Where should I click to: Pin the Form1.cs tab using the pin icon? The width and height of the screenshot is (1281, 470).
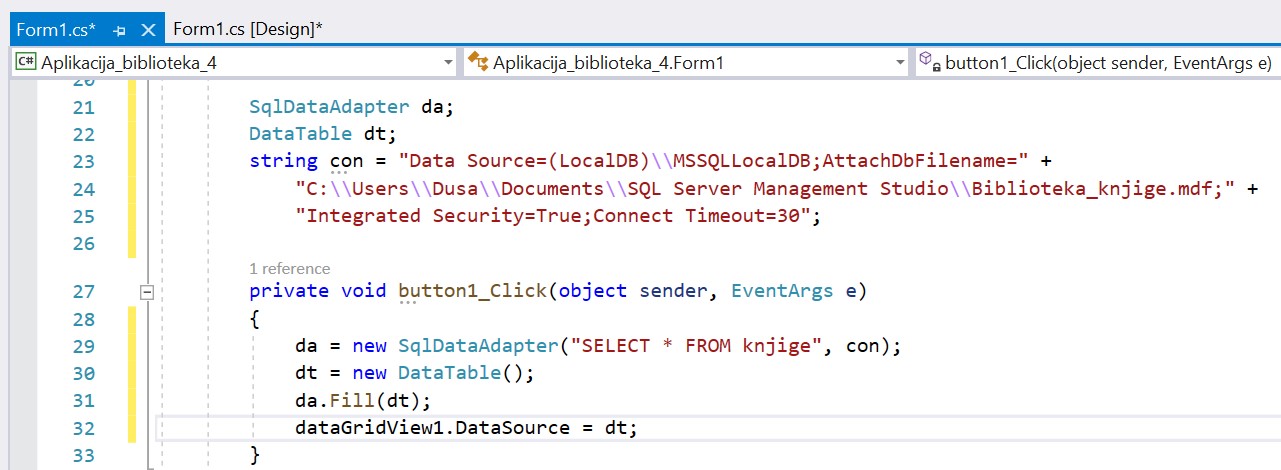[x=120, y=30]
